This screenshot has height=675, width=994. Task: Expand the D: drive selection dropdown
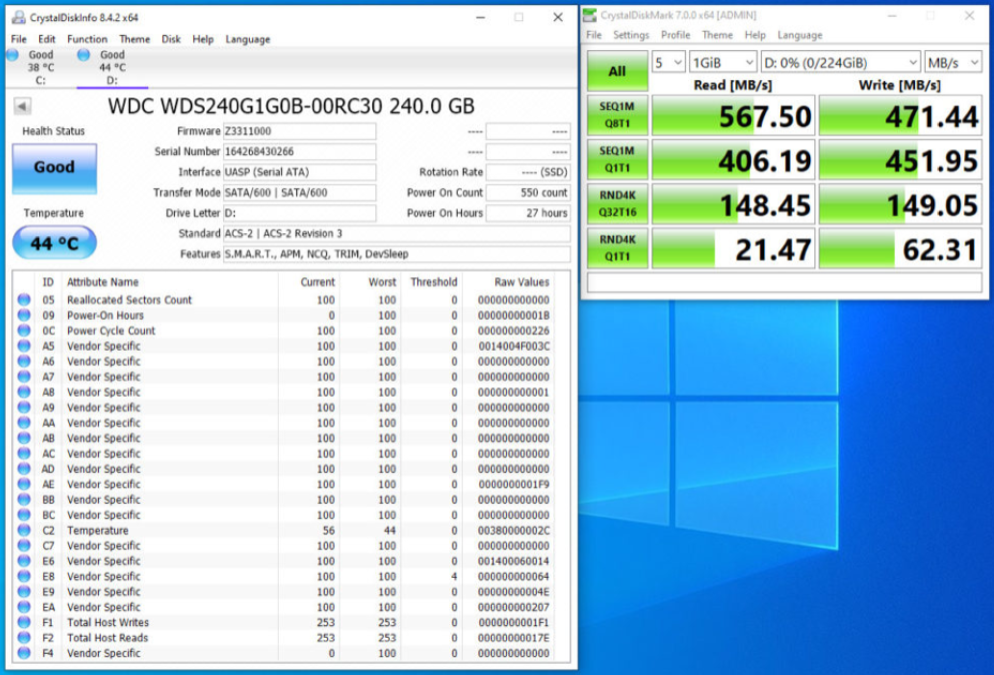tap(840, 62)
